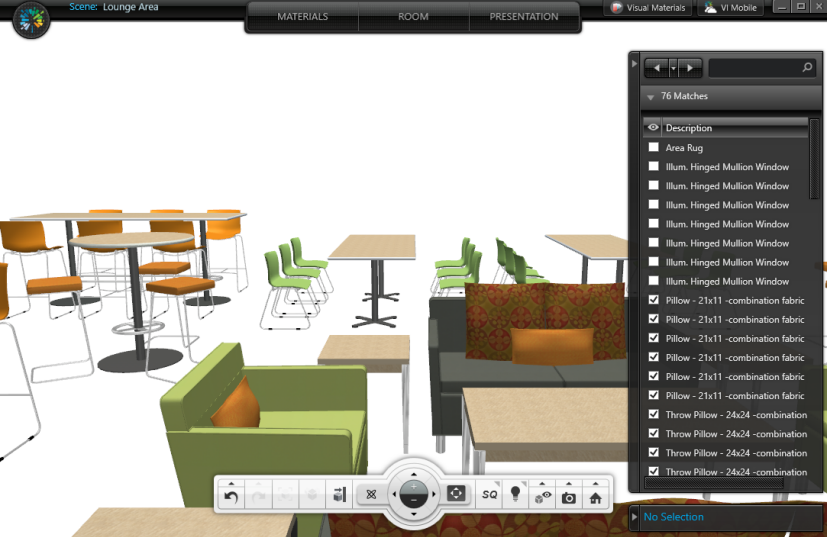
Task: Click the search magnifier icon
Action: tap(807, 68)
